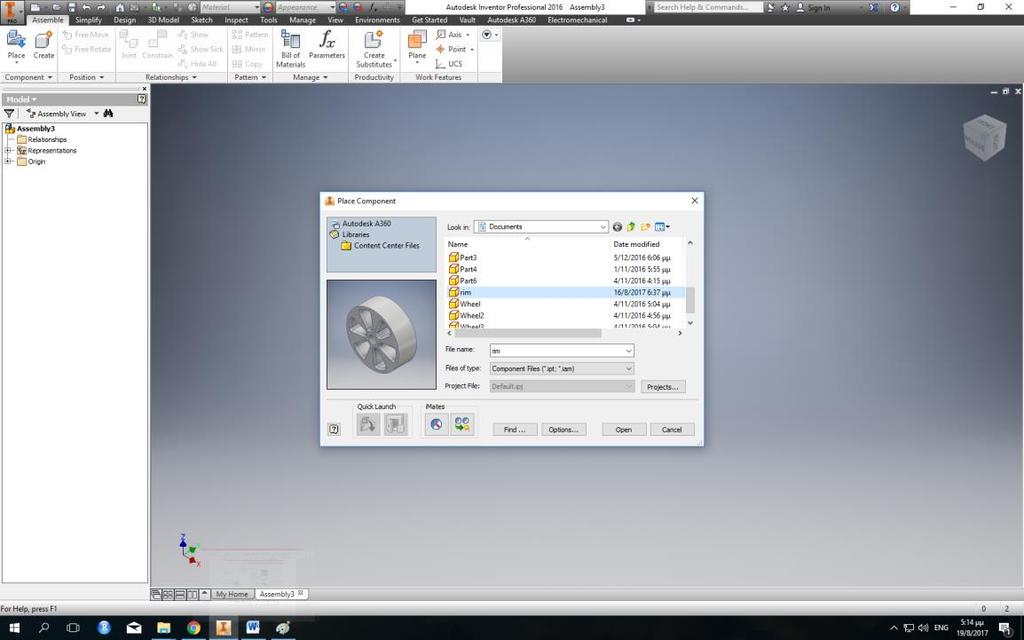Screen dimensions: 1024x640
Task: Click the go-back icon next to Look in
Action: coord(617,227)
